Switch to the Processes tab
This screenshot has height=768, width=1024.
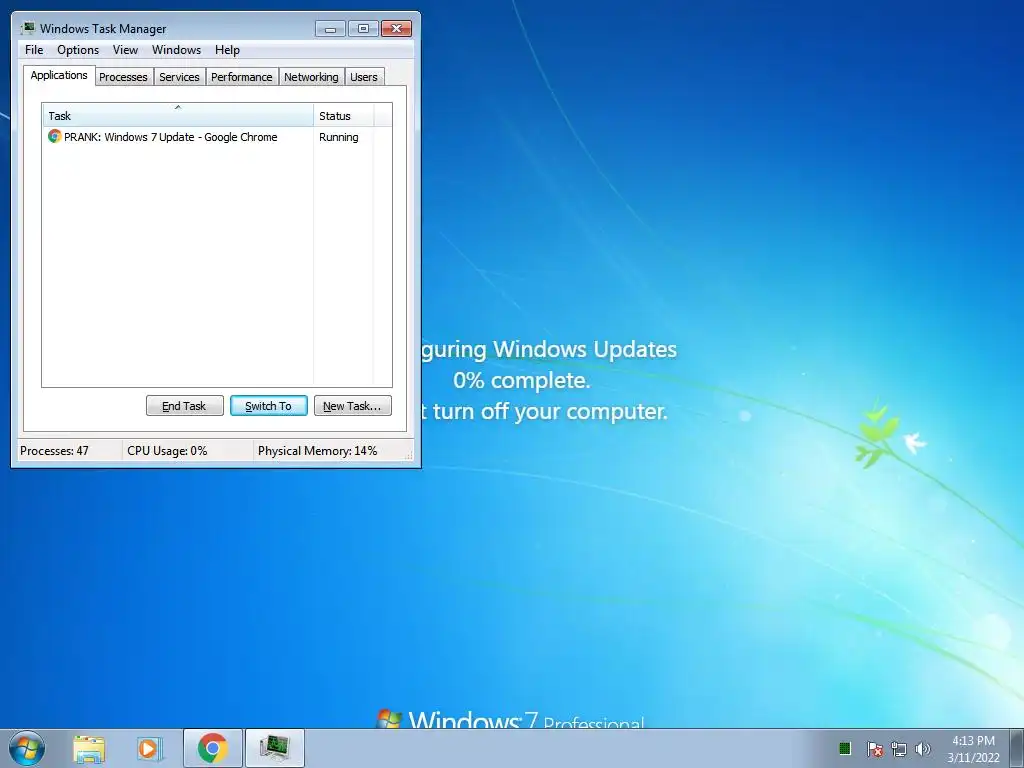pos(123,77)
